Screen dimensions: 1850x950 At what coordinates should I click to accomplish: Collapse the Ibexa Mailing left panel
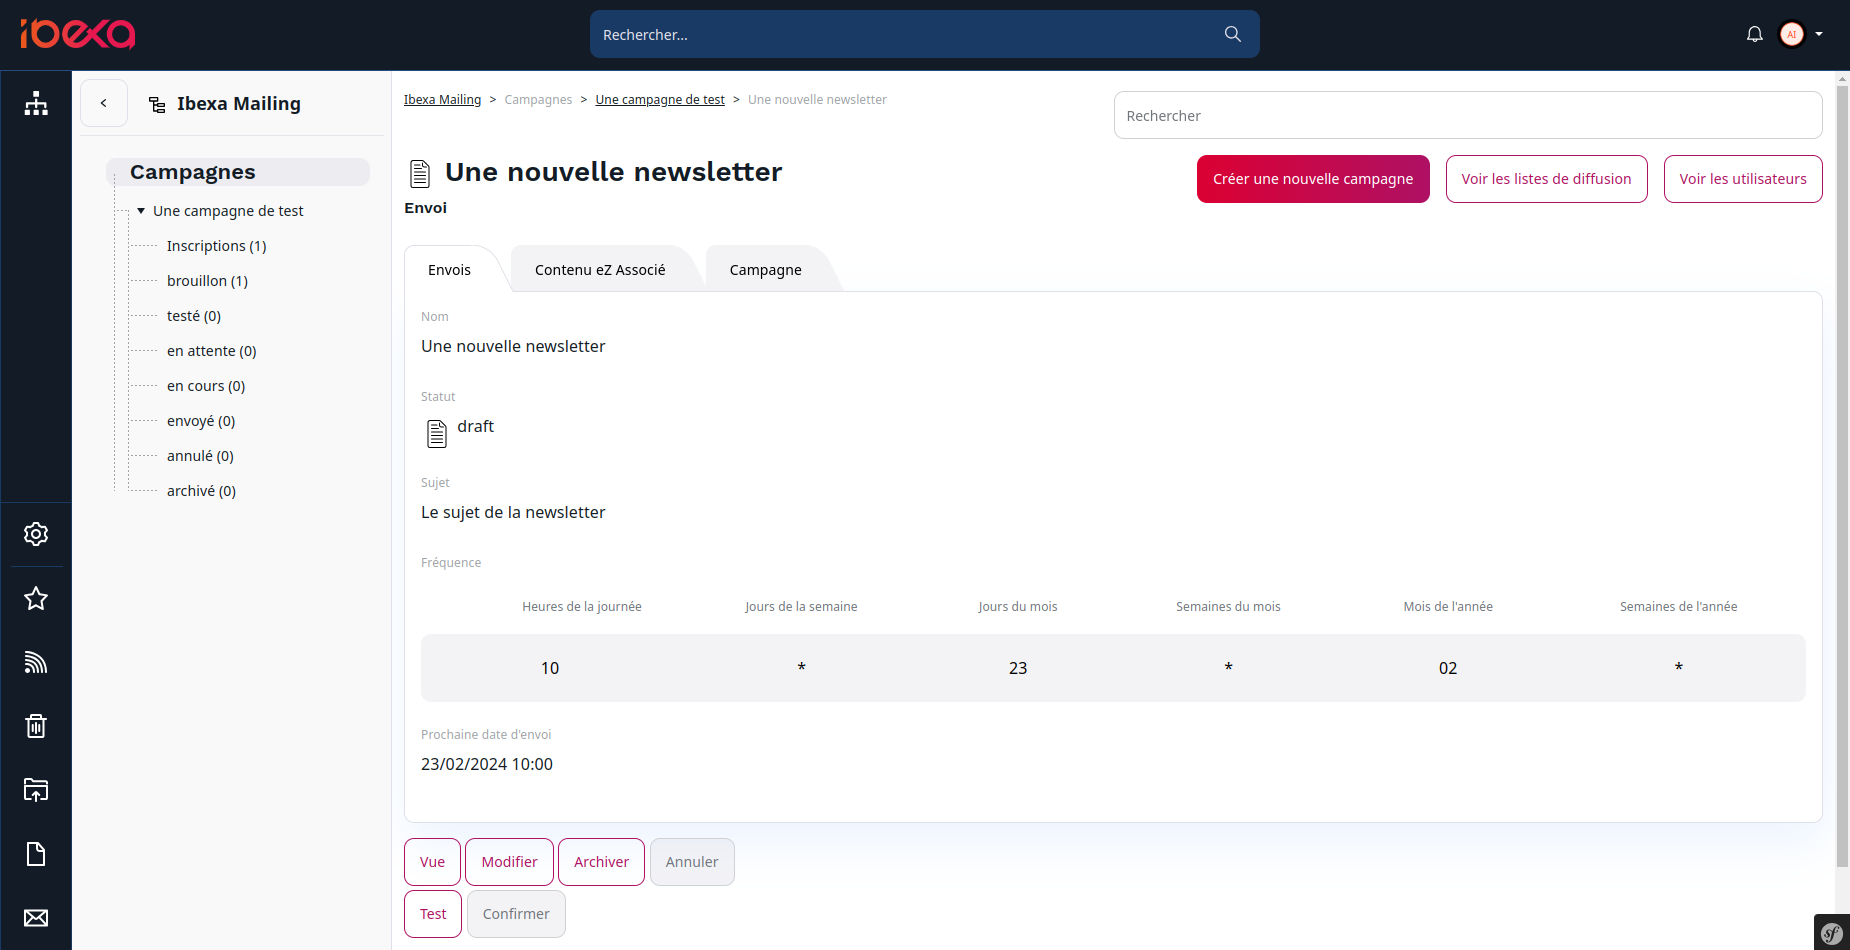[104, 103]
